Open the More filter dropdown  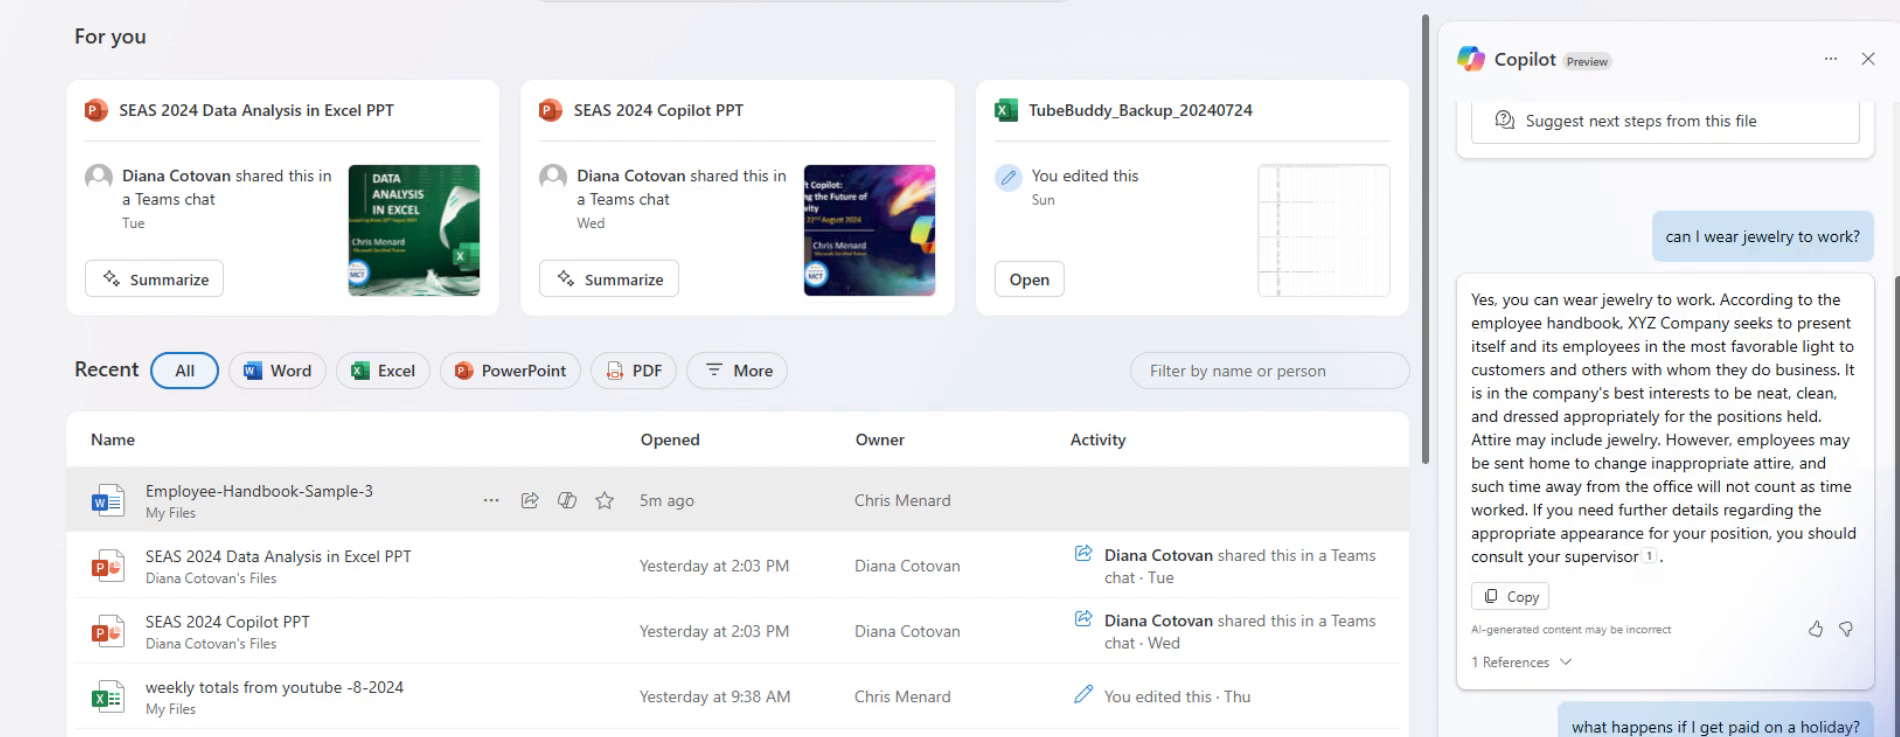click(x=737, y=370)
